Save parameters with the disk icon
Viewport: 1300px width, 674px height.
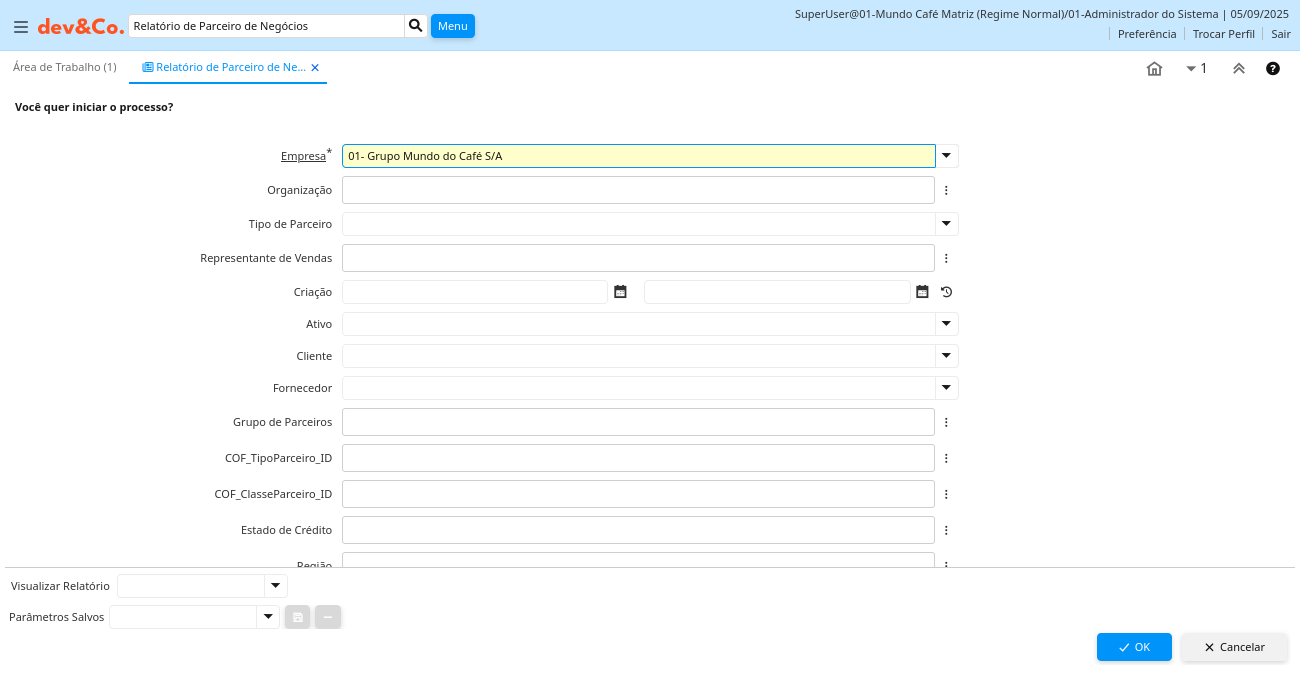298,617
